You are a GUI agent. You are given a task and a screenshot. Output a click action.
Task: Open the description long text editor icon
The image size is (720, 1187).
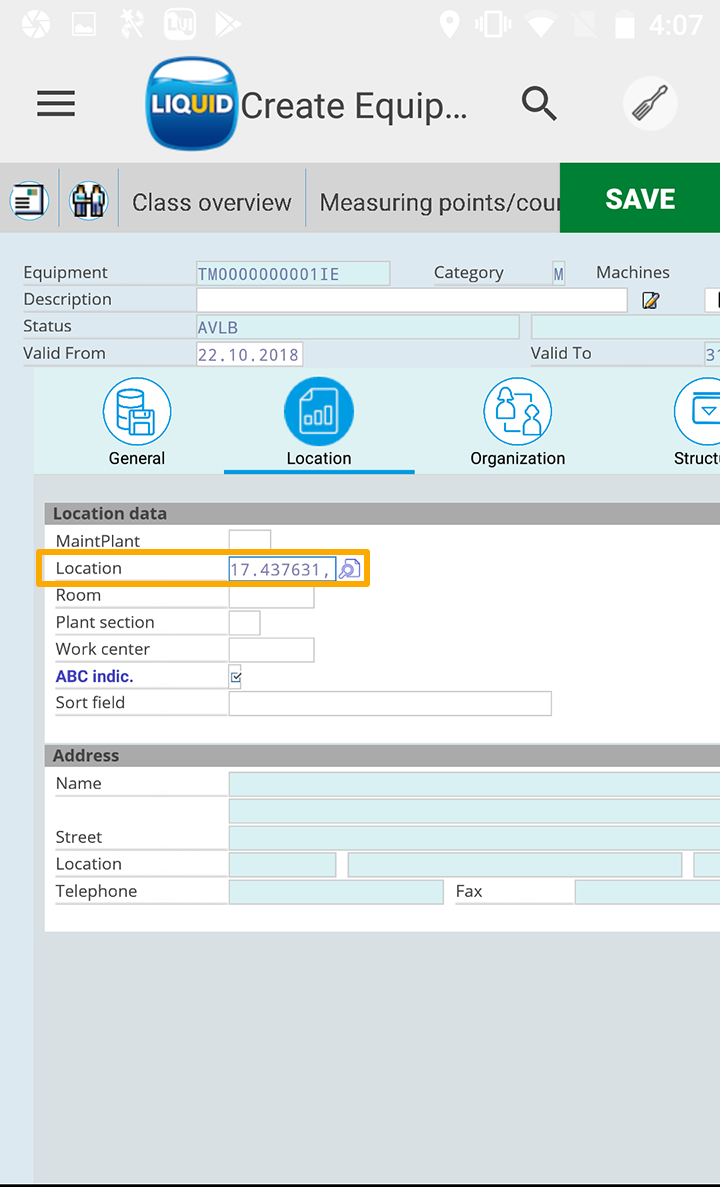(x=651, y=300)
